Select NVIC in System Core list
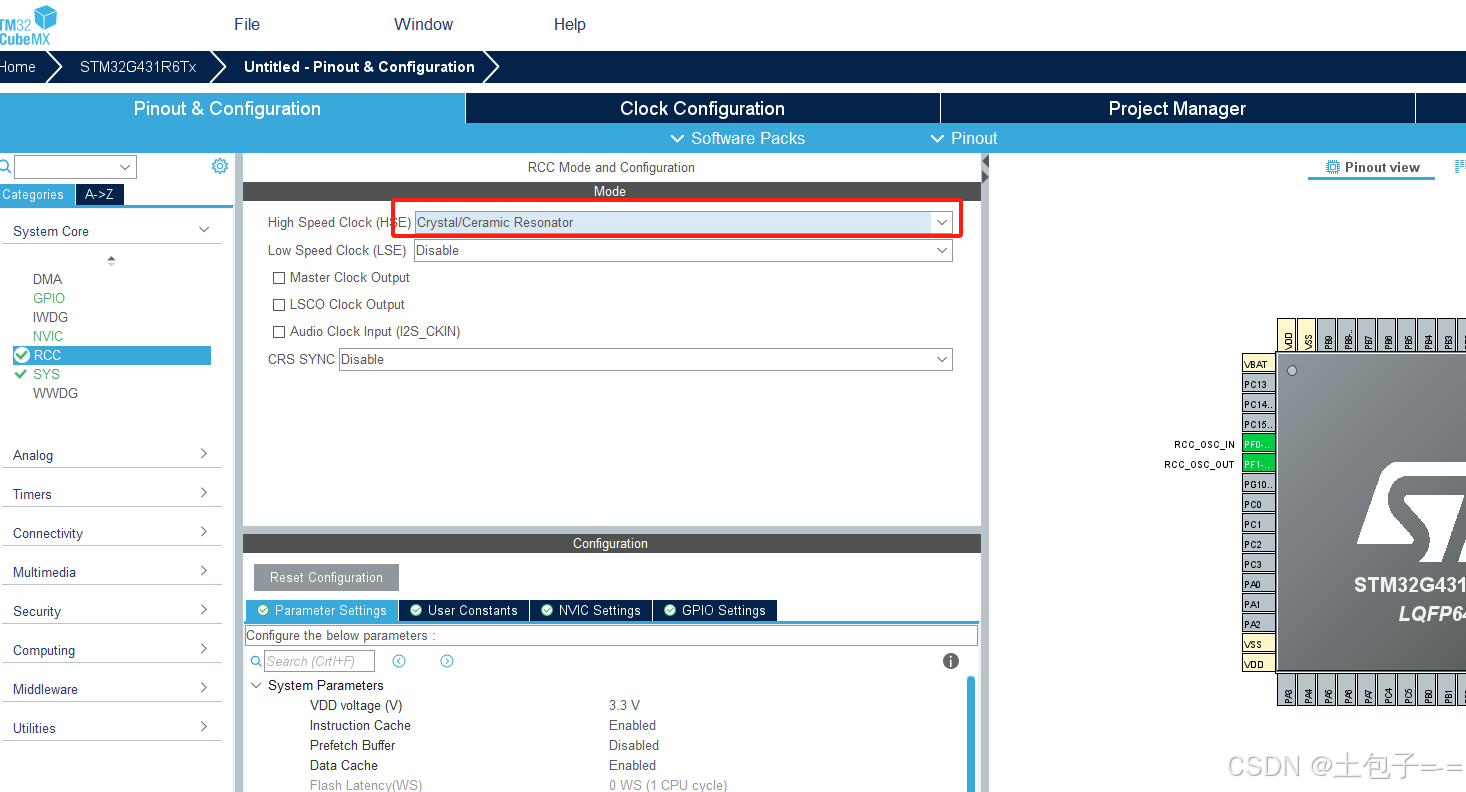The image size is (1466, 792). tap(48, 336)
